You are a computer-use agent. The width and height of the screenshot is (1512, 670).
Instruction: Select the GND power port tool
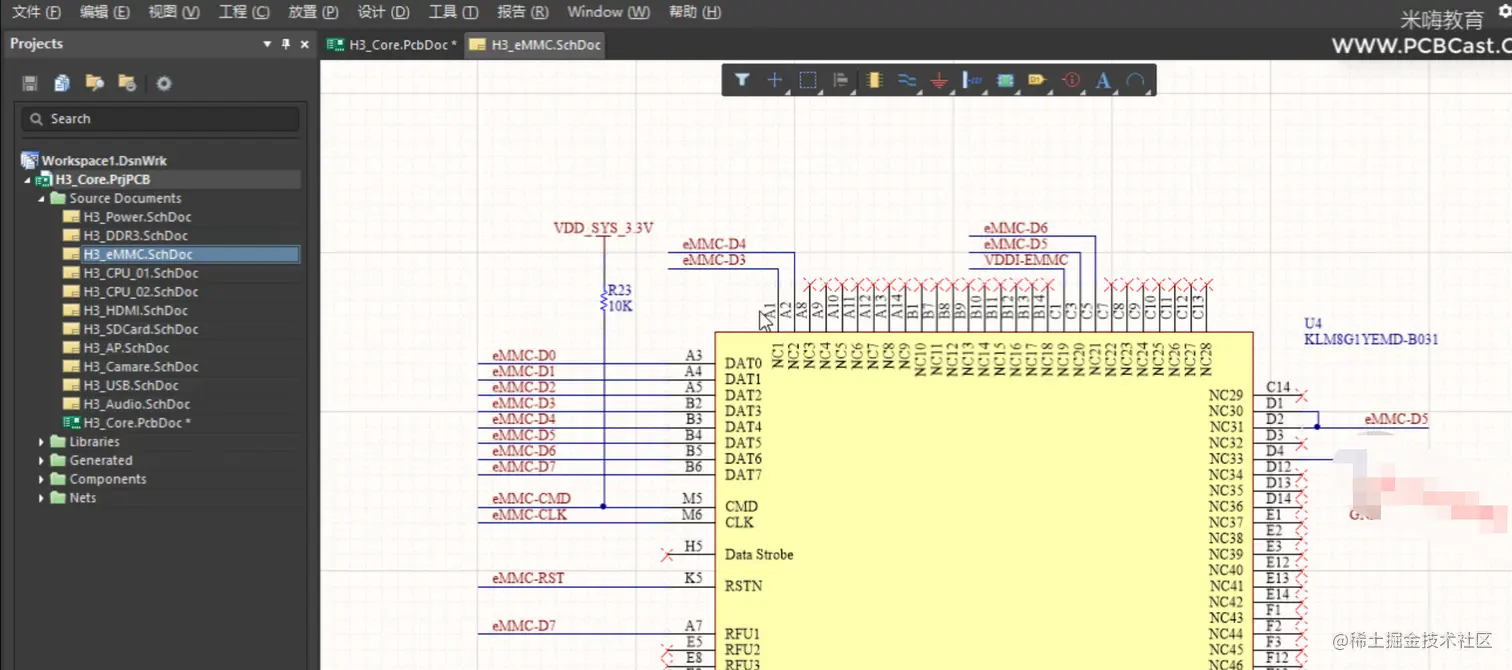coord(938,81)
